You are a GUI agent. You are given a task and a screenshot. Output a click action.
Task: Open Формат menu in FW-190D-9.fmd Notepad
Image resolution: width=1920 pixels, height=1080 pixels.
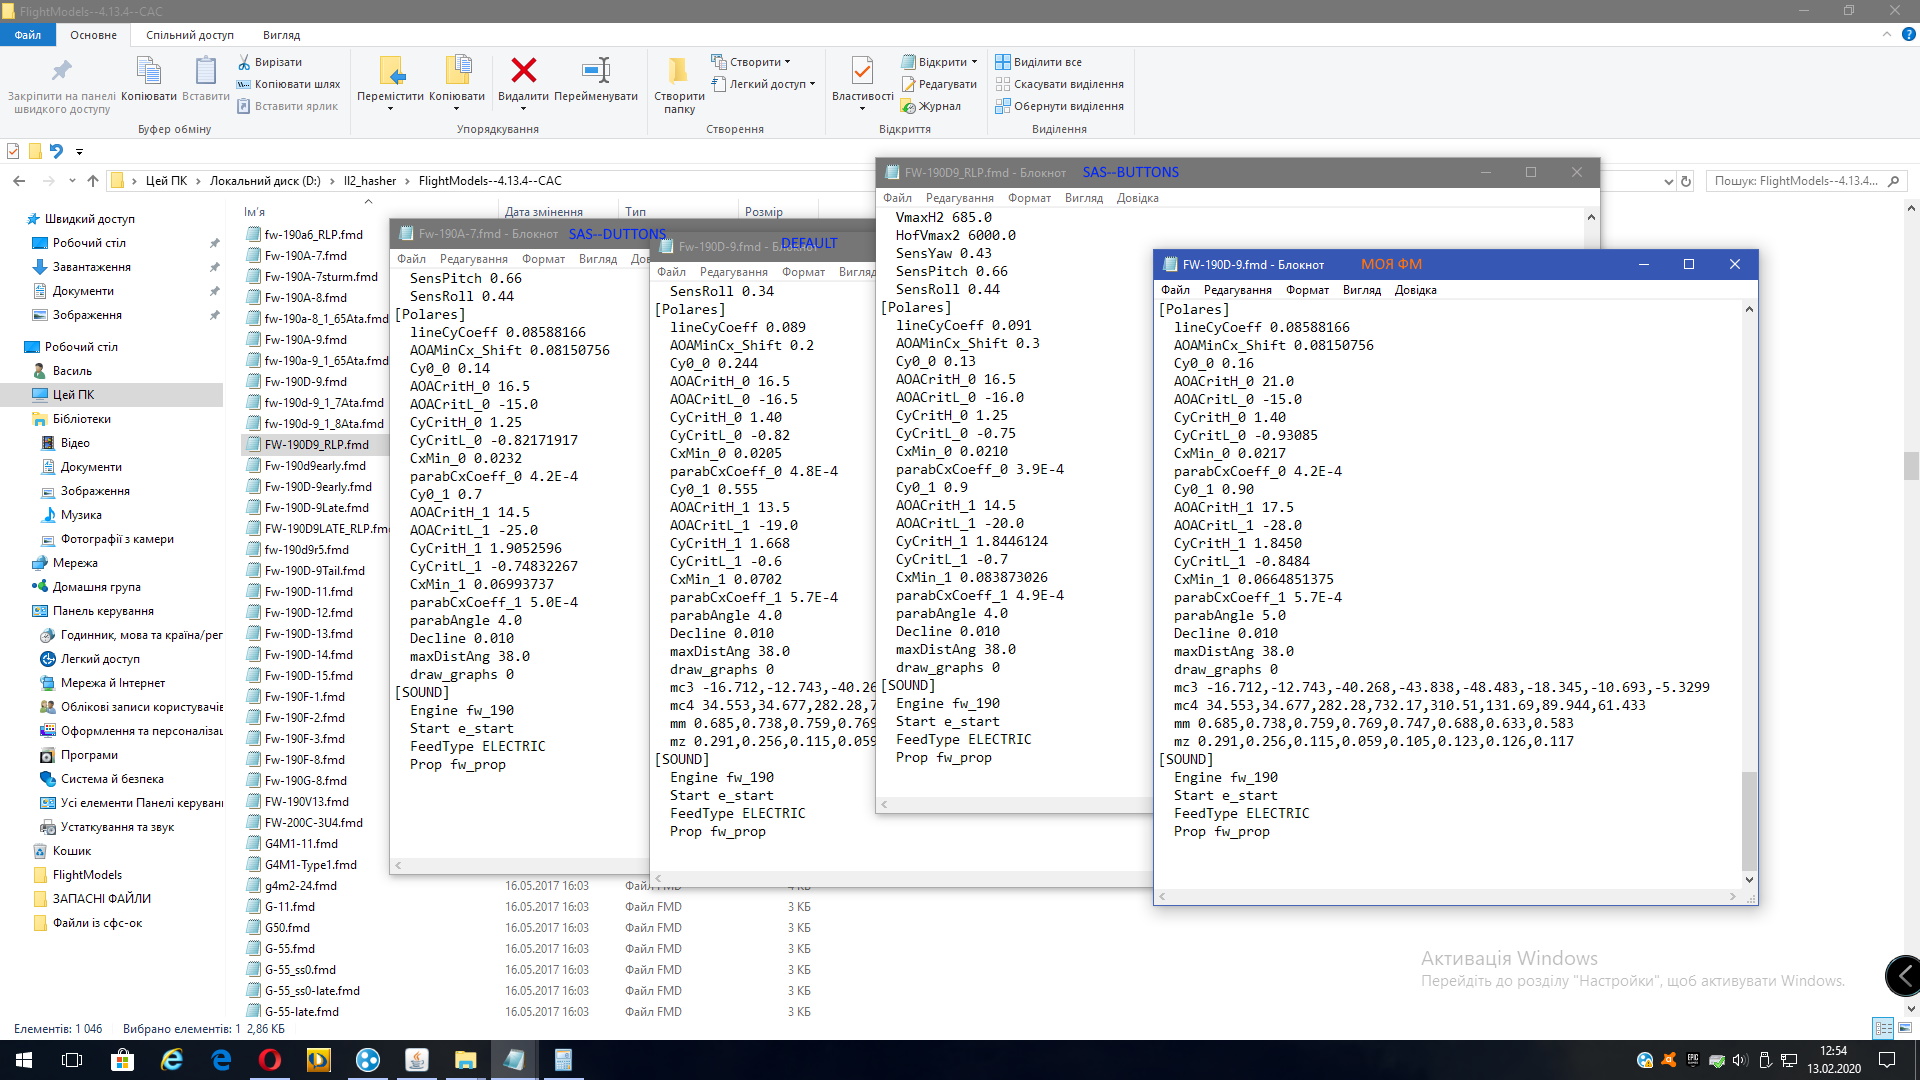pyautogui.click(x=1307, y=290)
